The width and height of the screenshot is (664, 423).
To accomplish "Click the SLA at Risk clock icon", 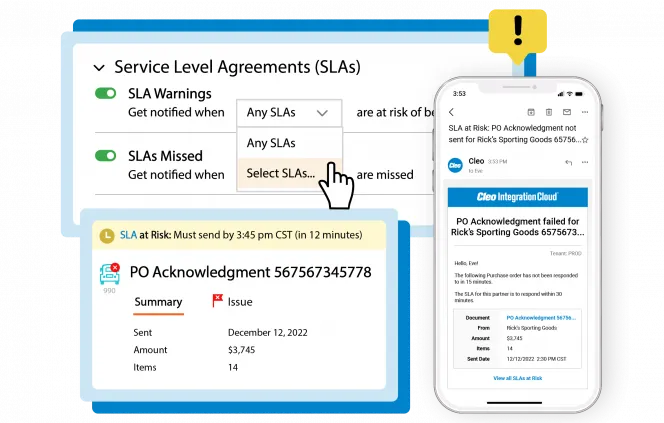I will pos(107,236).
